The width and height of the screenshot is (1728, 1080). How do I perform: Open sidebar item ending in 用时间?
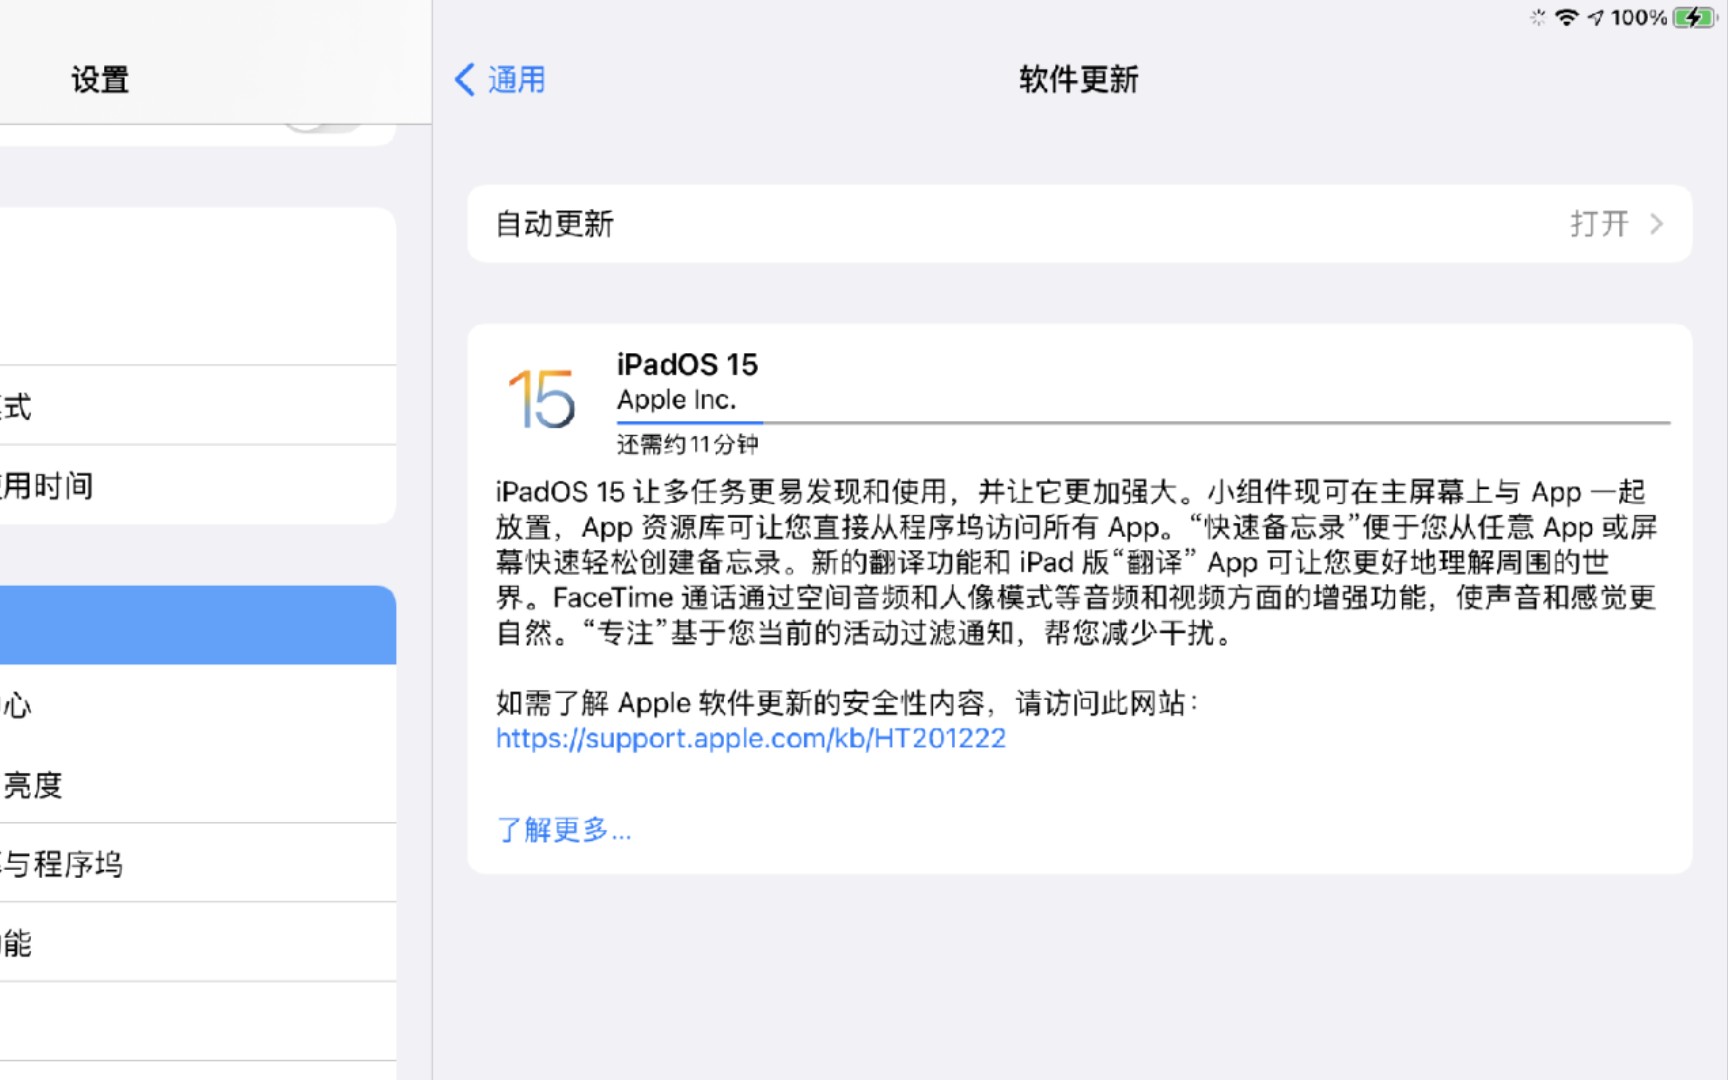pos(198,485)
